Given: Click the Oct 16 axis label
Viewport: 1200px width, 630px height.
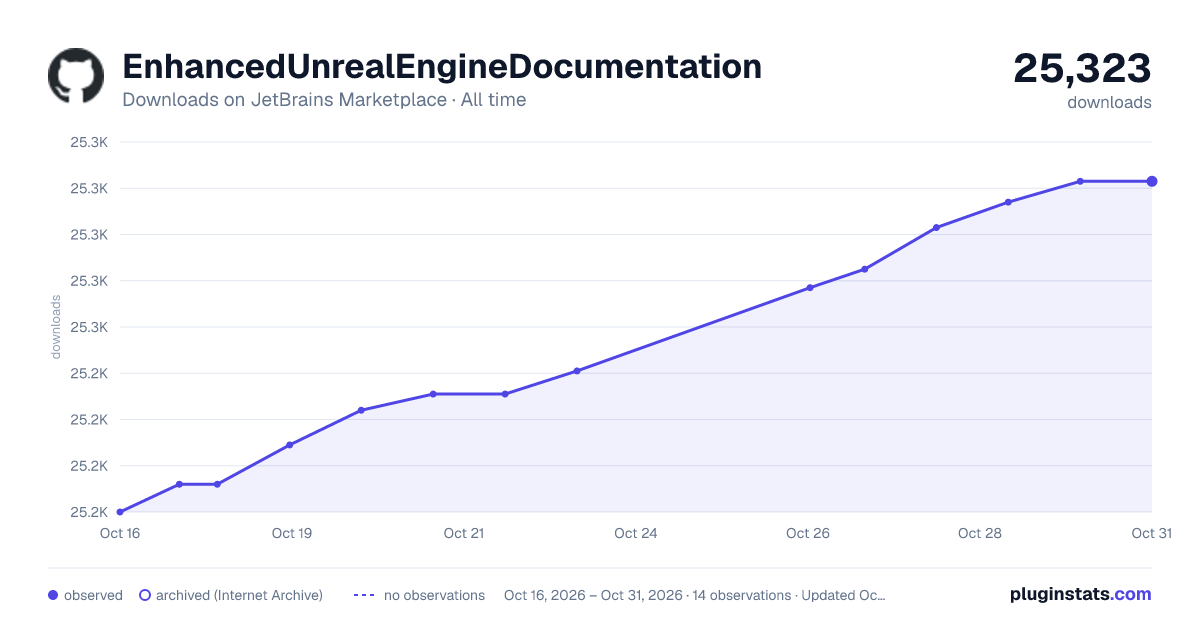Looking at the screenshot, I should click(120, 533).
